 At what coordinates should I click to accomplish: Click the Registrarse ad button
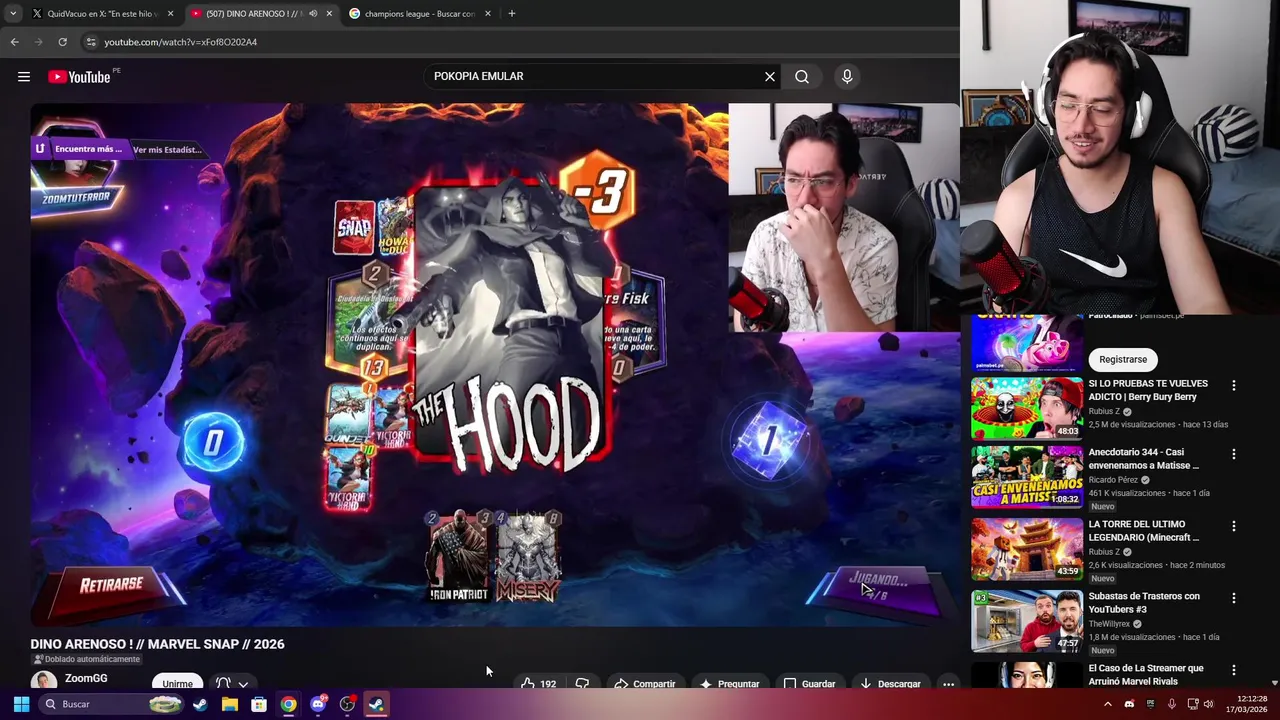coord(1123,360)
